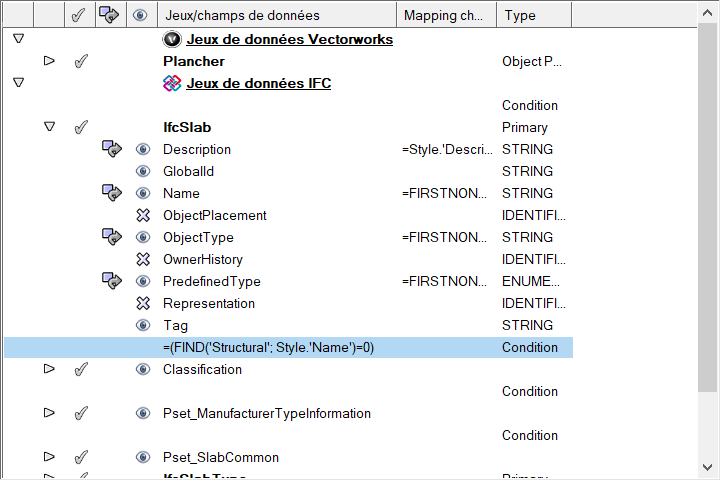
Task: Toggle the checkmark on Plancher row
Action: point(81,61)
